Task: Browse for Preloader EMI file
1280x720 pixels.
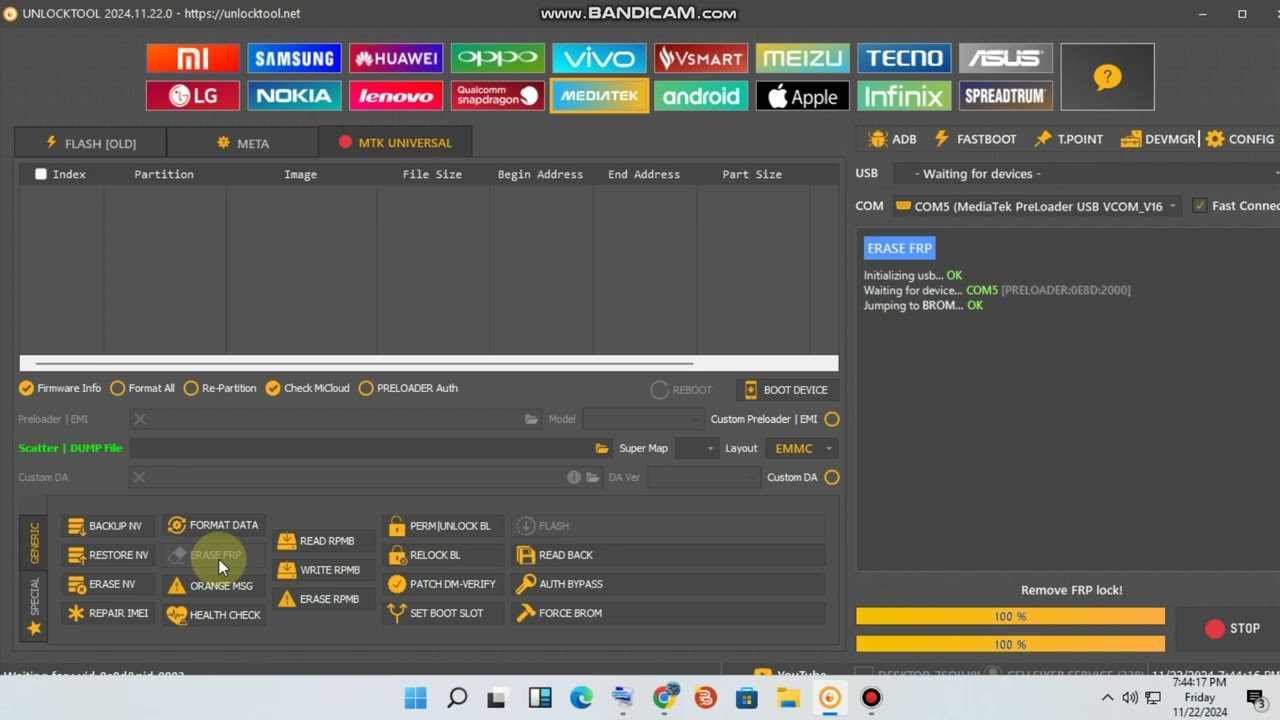Action: (531, 419)
